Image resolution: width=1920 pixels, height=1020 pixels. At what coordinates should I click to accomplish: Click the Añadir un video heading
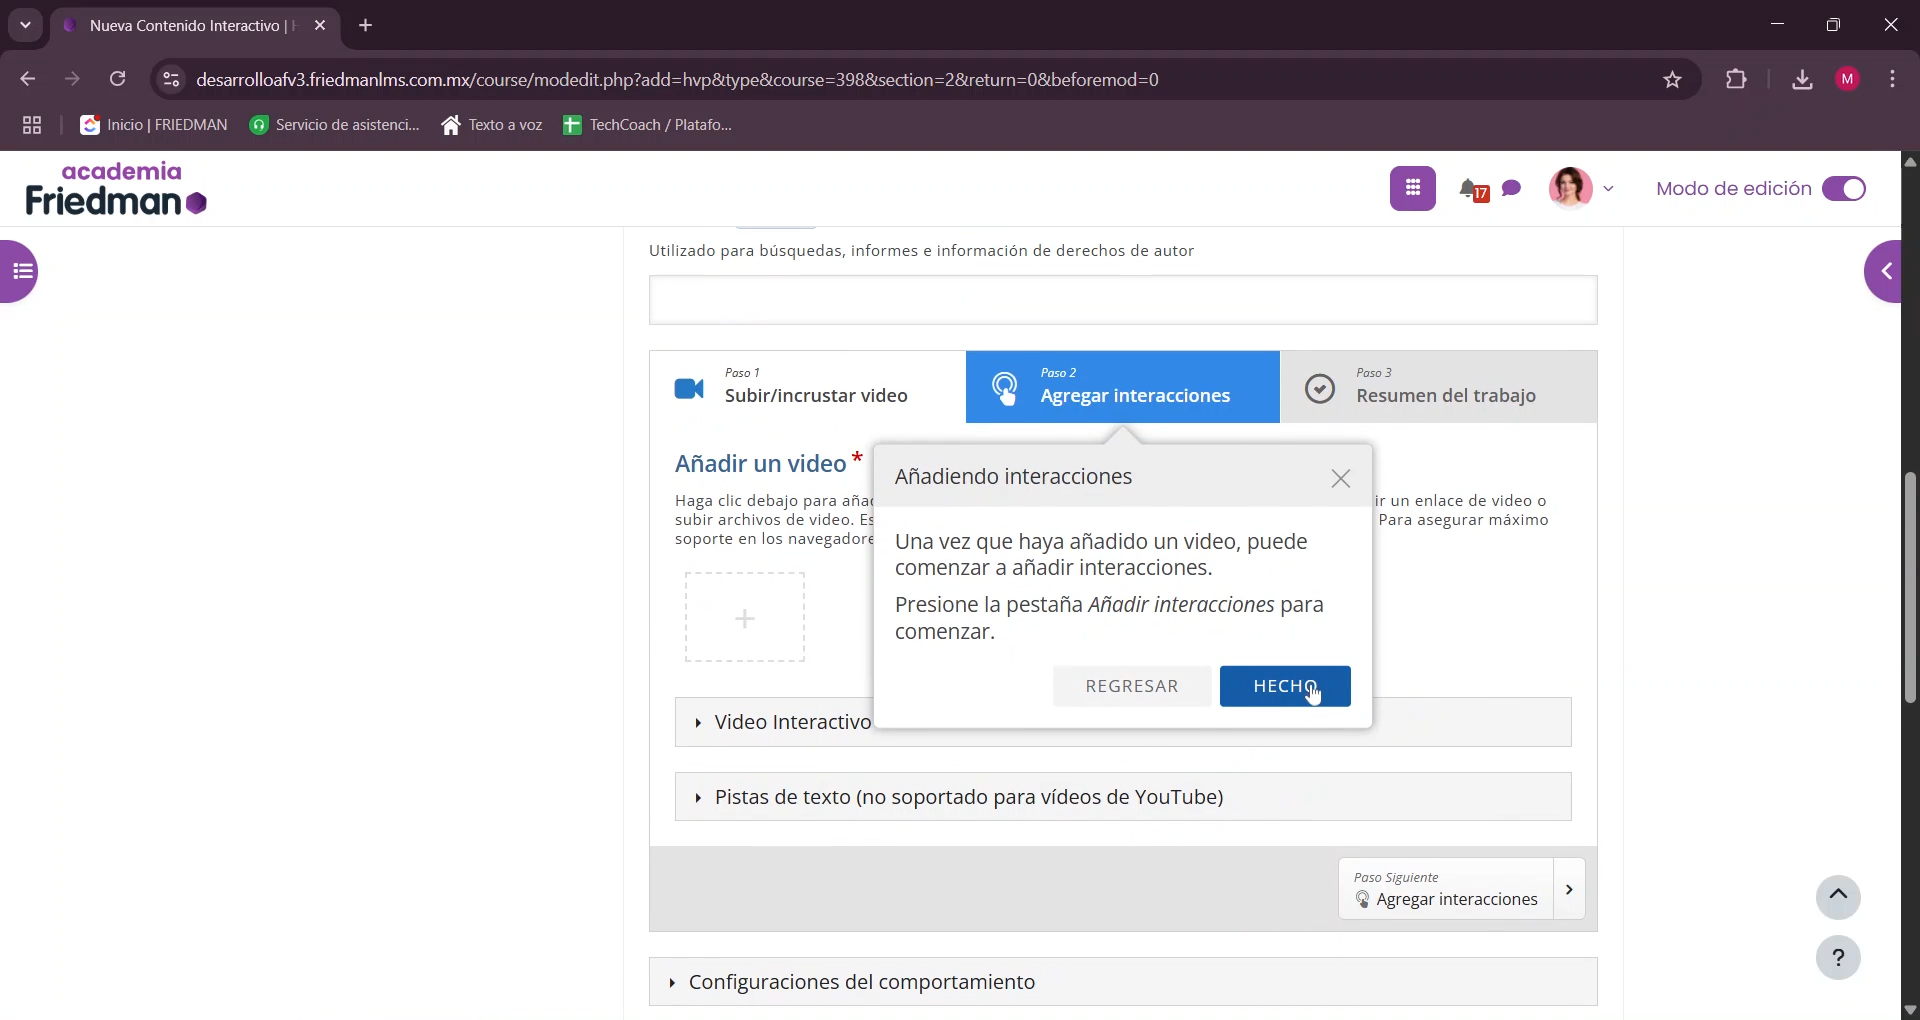click(x=761, y=463)
